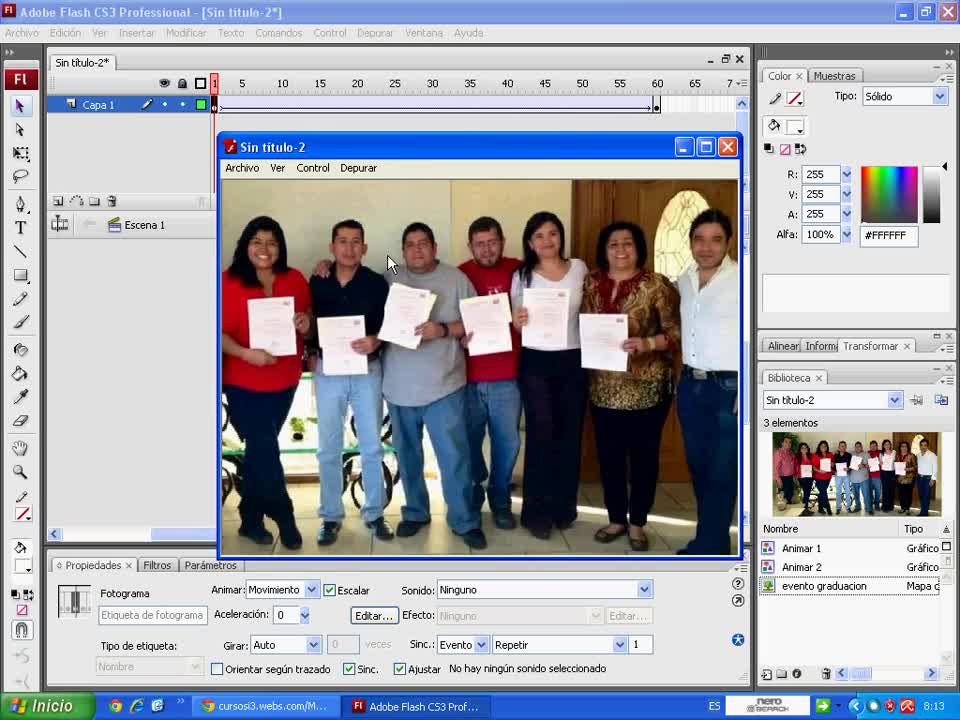The height and width of the screenshot is (720, 960).
Task: Select the Lasso tool
Action: 20,177
